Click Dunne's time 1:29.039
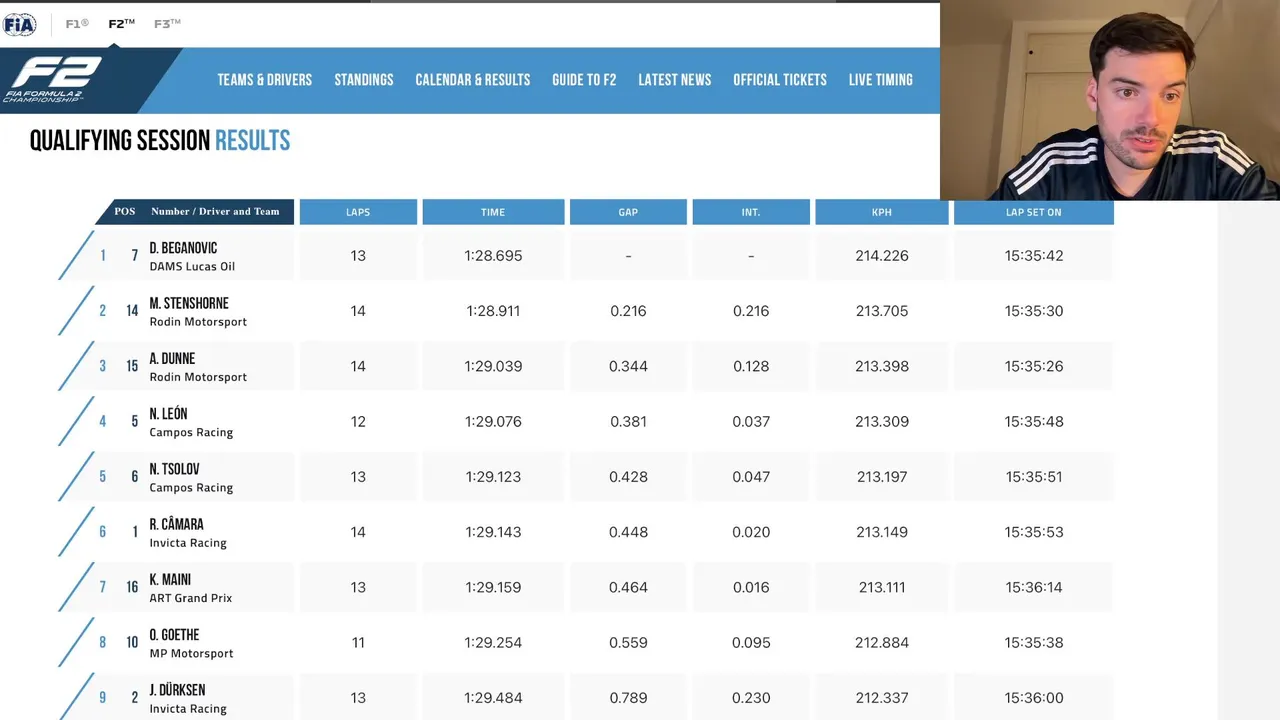This screenshot has width=1280, height=720. tap(493, 366)
